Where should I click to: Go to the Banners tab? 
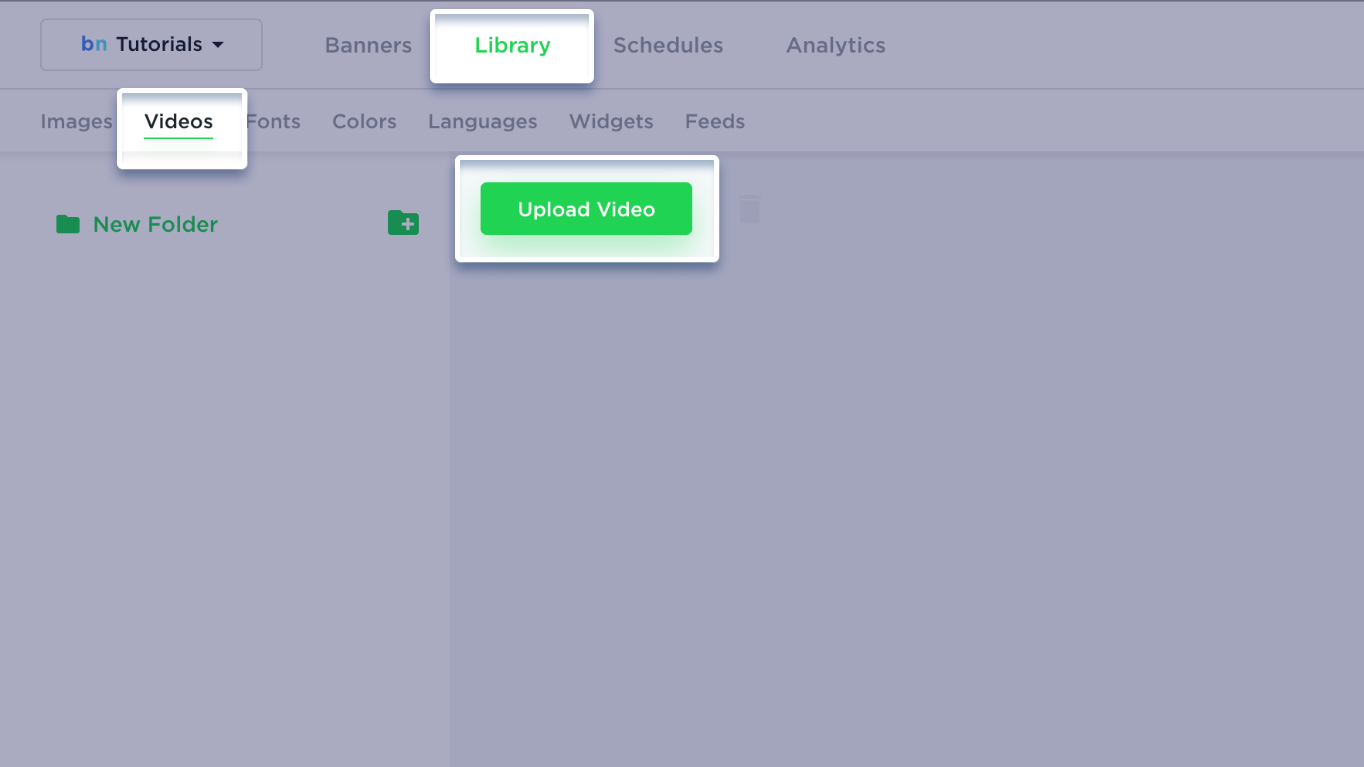(368, 45)
